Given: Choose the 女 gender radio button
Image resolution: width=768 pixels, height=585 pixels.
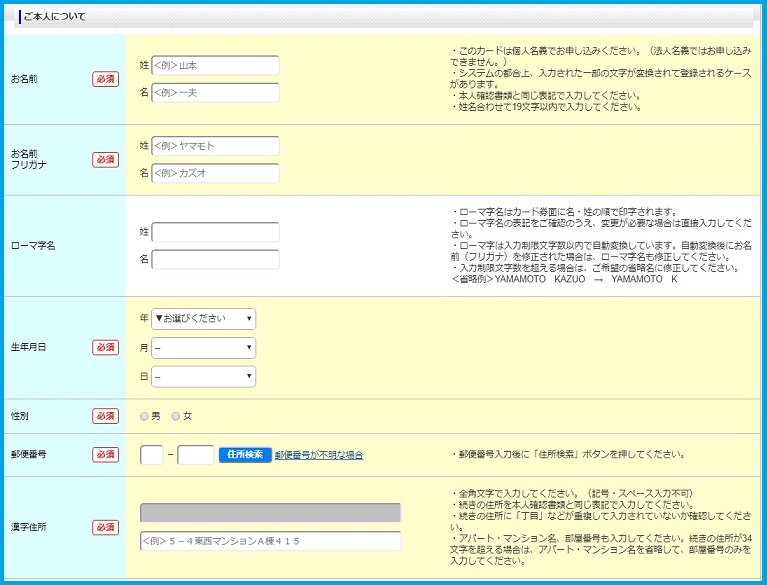Looking at the screenshot, I should tap(176, 416).
